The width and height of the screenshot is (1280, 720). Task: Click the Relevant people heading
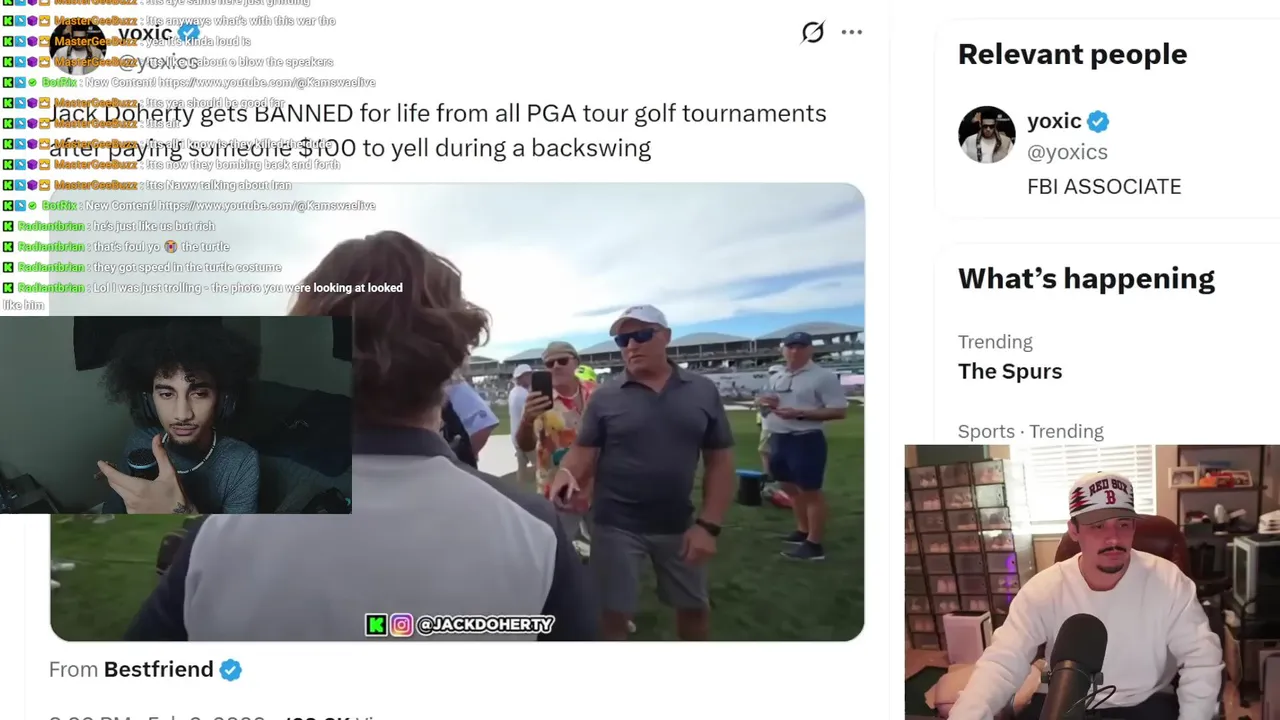(1072, 54)
